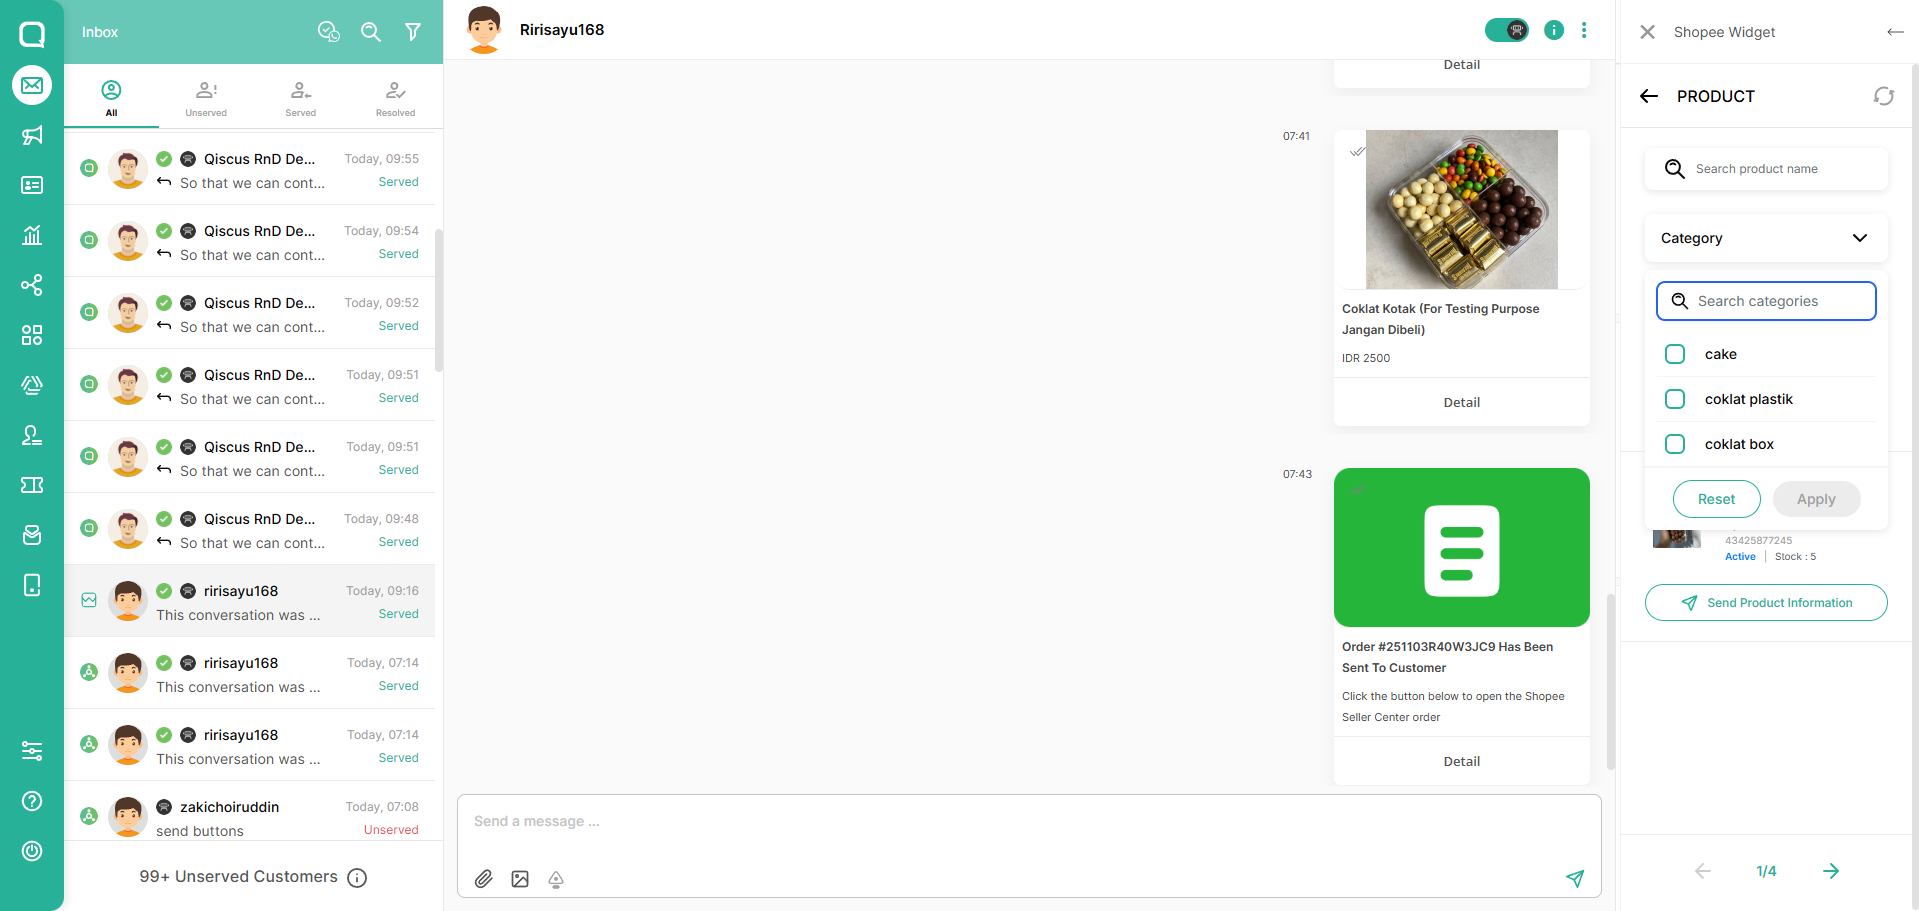Screen dimensions: 1919x911
Task: Click info icon beside 99+ Unserved Customers
Action: click(x=357, y=878)
